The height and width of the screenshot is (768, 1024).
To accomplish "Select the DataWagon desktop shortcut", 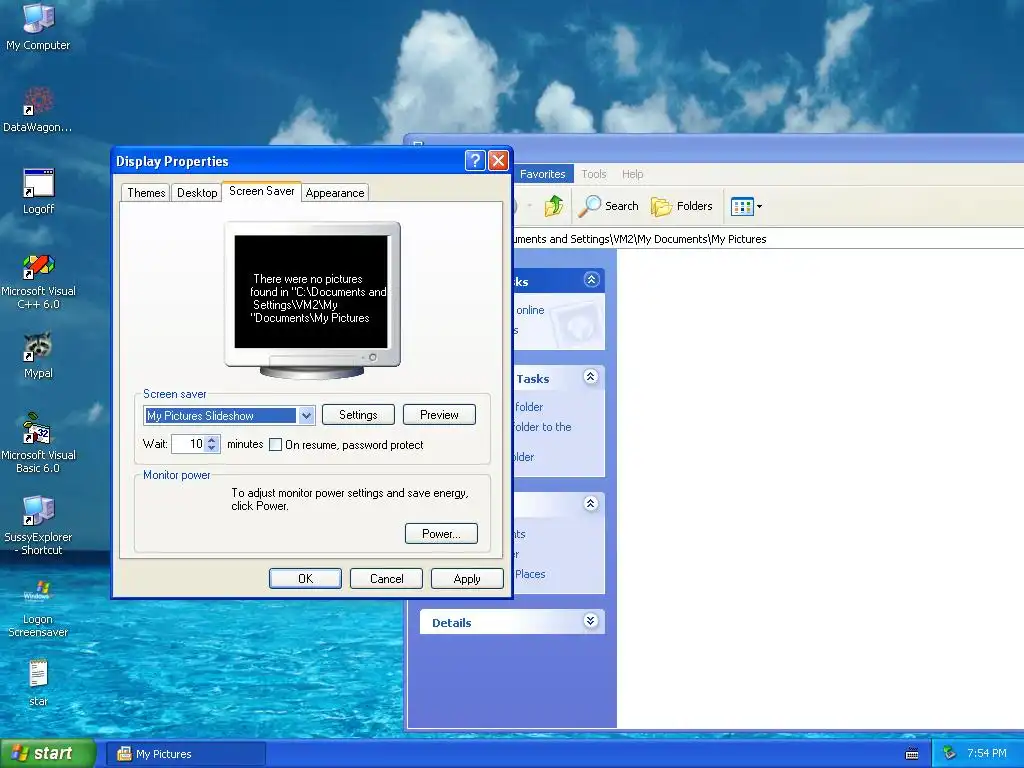I will 38,109.
